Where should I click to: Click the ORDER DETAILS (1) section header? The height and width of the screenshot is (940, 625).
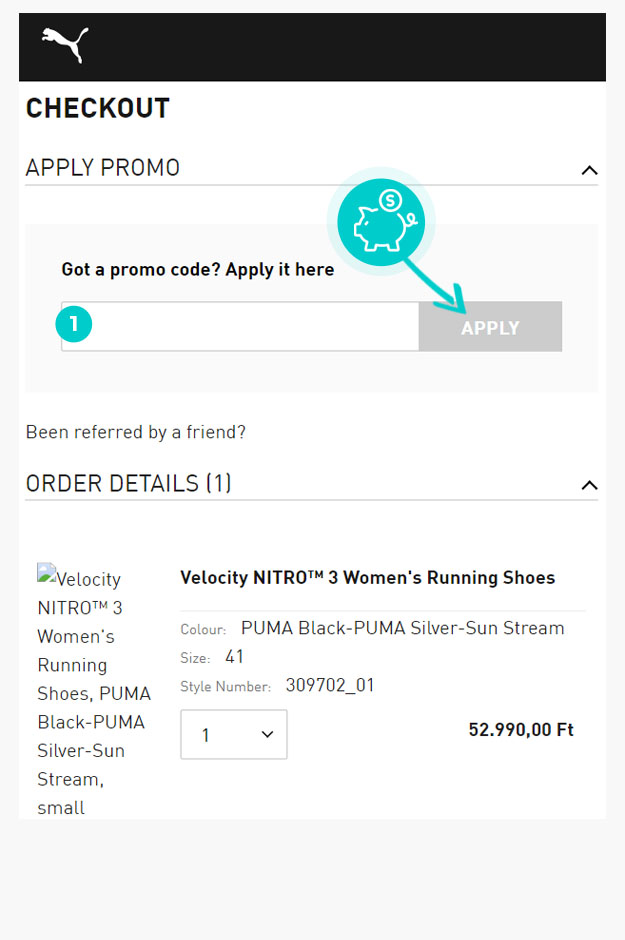128,483
